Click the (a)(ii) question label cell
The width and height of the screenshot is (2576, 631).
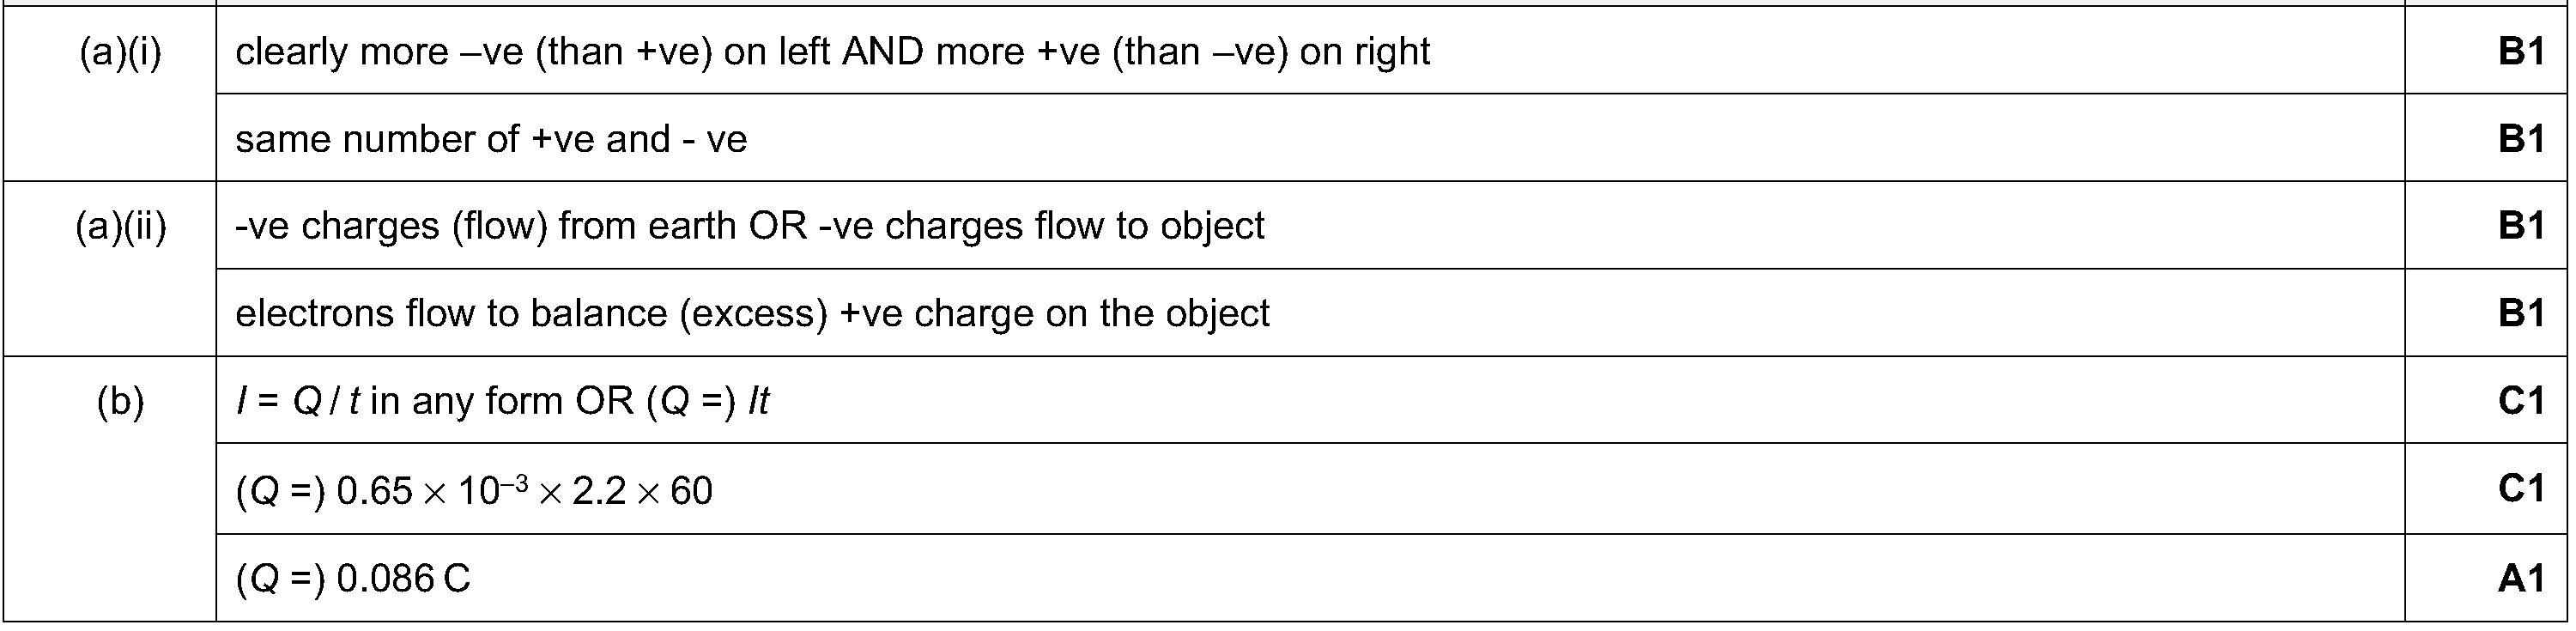coord(120,227)
